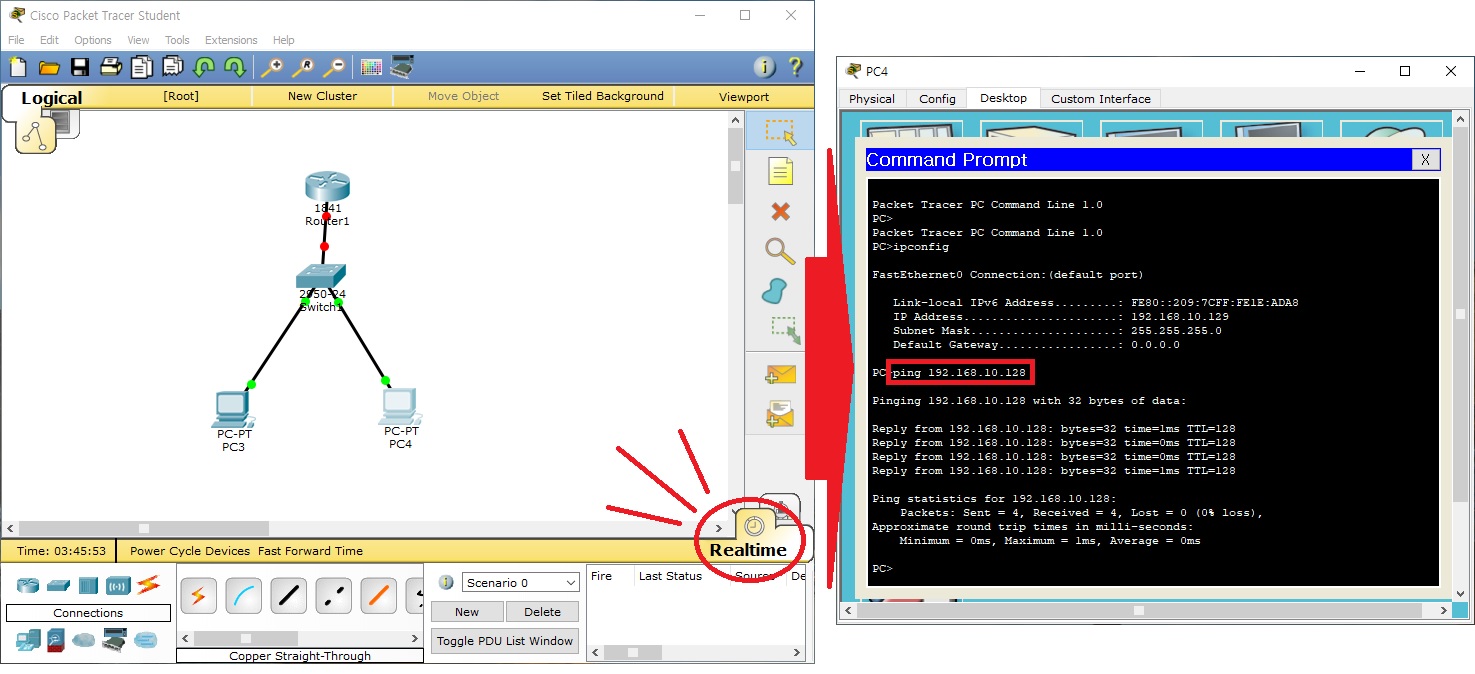Pick the orange Fiber cable connection
Image resolution: width=1475 pixels, height=674 pixels.
click(378, 596)
